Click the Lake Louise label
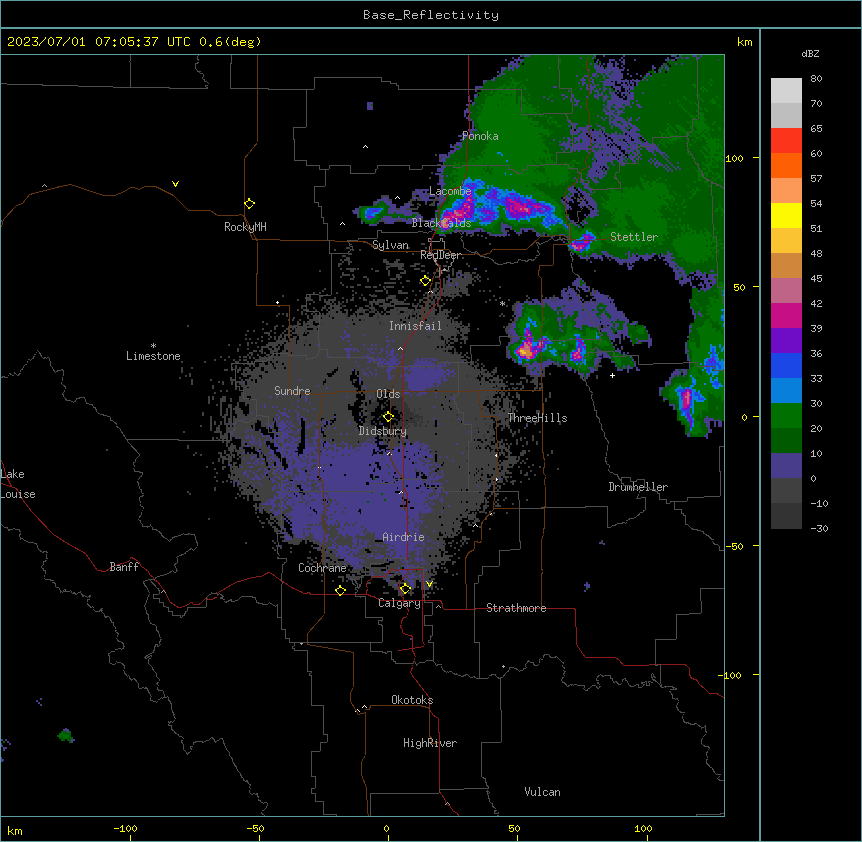The width and height of the screenshot is (862, 842). [18, 484]
